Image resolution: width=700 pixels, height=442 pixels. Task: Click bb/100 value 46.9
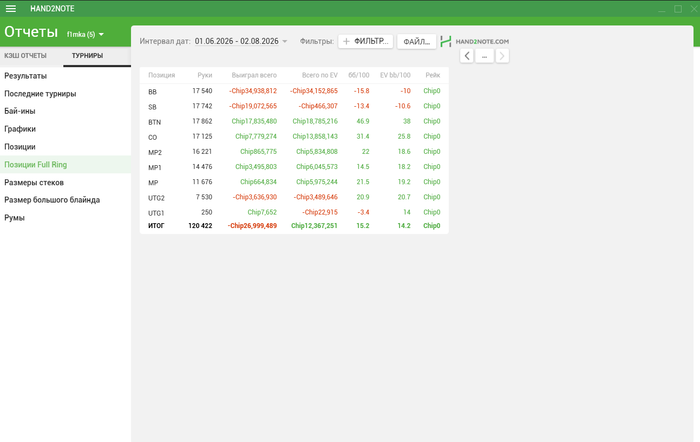pos(363,121)
